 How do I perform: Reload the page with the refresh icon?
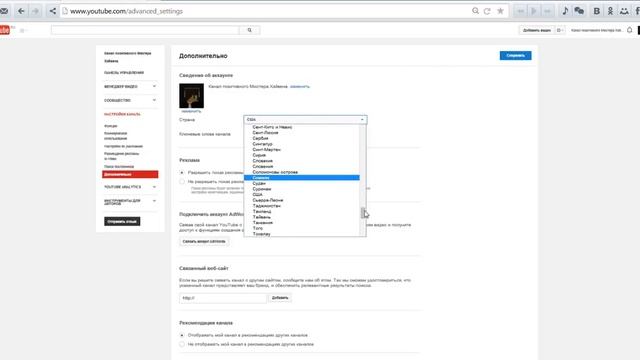487,11
